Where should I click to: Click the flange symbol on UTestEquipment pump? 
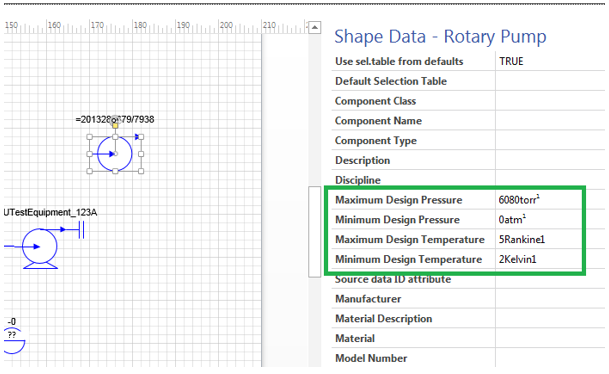click(x=81, y=230)
